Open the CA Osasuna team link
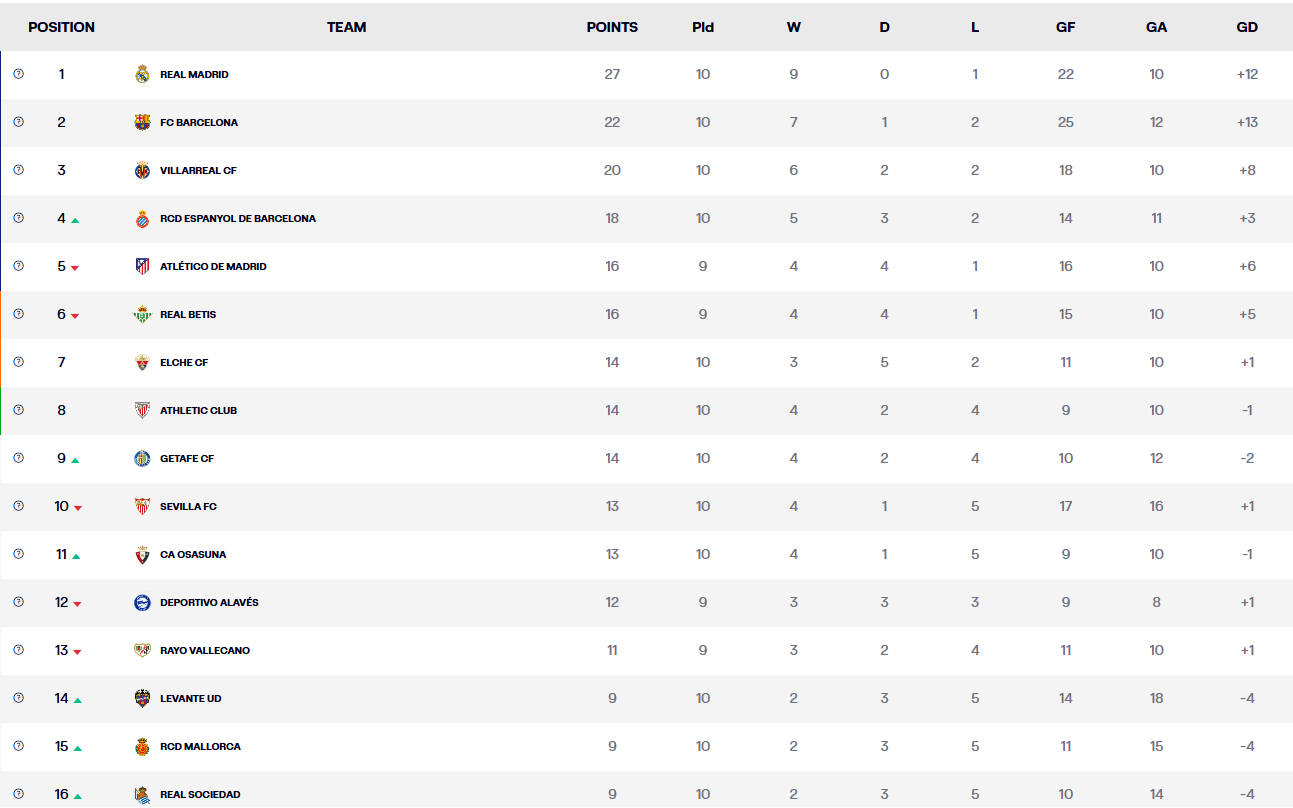This screenshot has width=1293, height=808. 193,554
